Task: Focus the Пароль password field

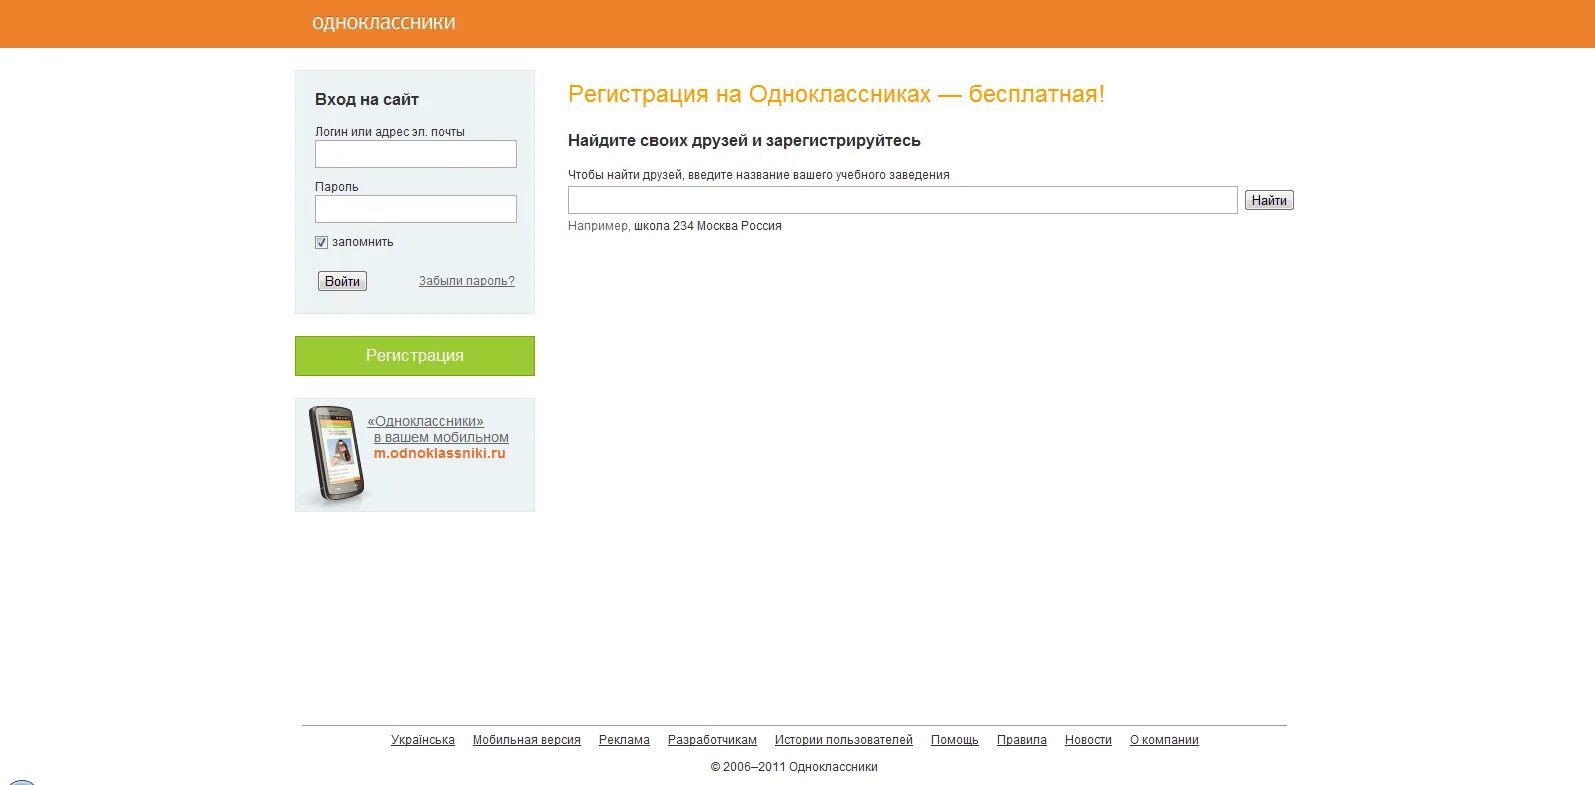Action: pyautogui.click(x=416, y=209)
